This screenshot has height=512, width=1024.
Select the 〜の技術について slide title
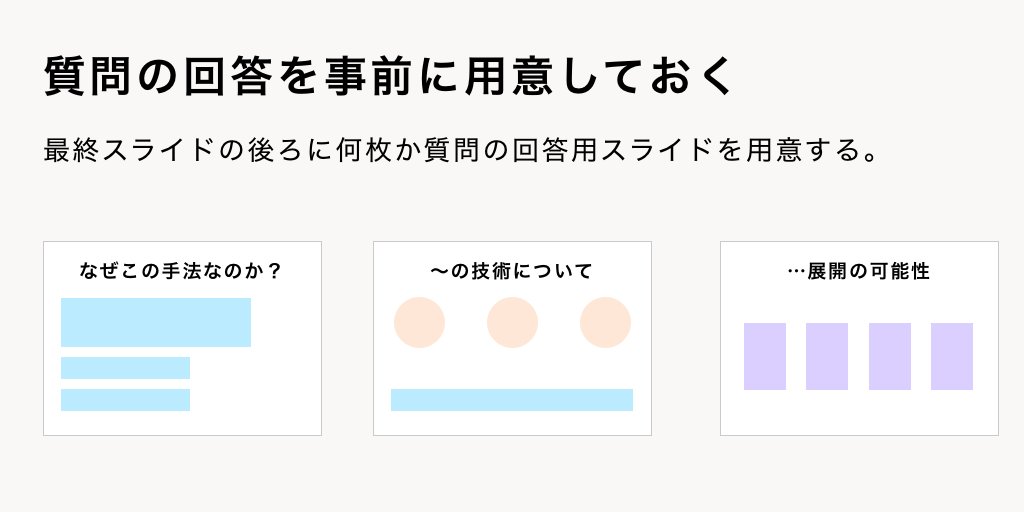pyautogui.click(x=512, y=270)
